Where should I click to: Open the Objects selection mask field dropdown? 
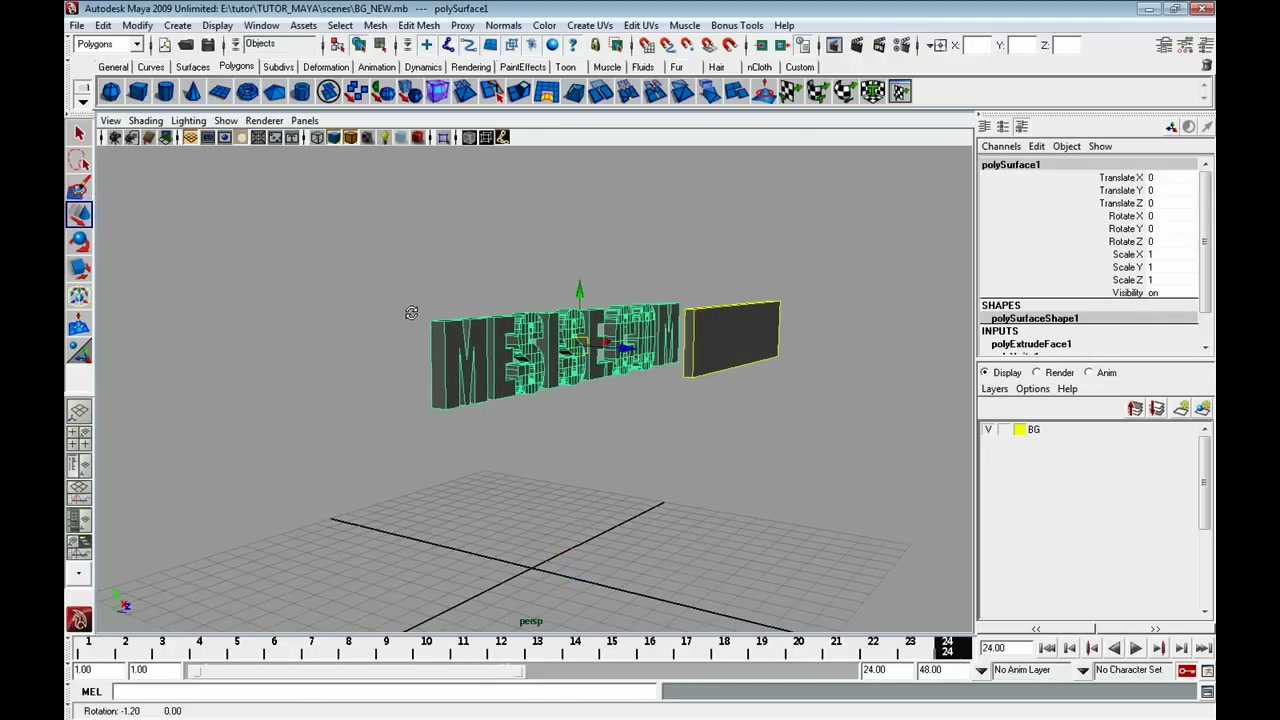point(282,44)
